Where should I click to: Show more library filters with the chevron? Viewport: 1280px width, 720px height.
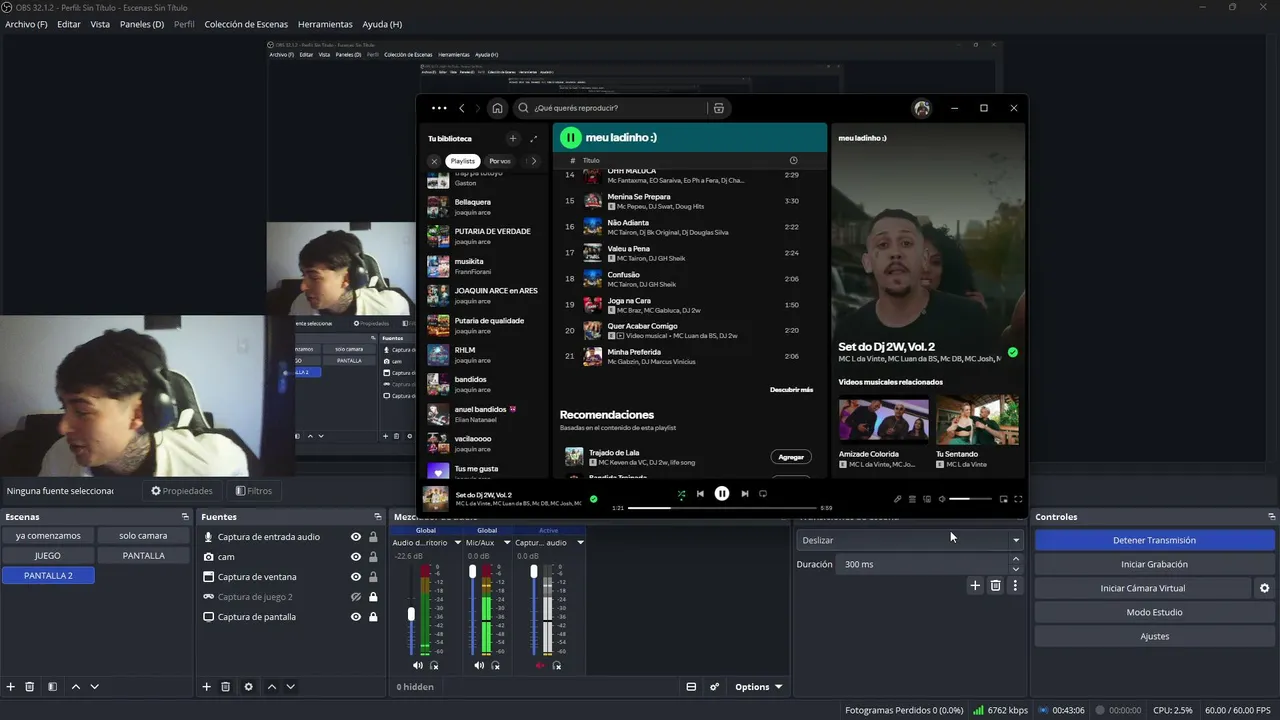click(533, 161)
